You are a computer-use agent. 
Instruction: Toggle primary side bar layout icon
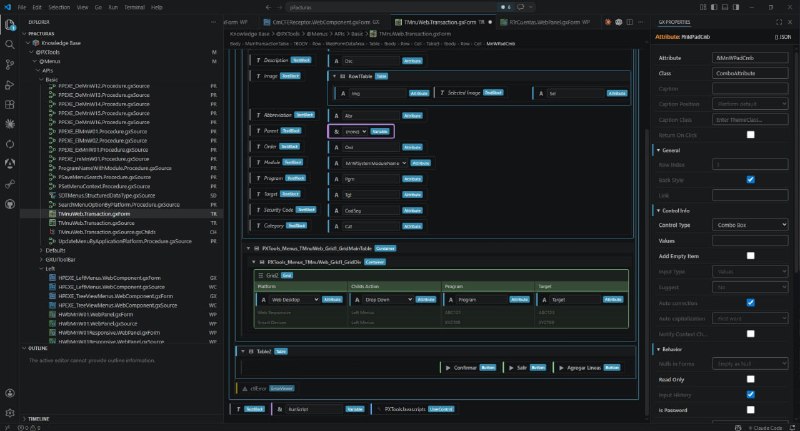714,7
